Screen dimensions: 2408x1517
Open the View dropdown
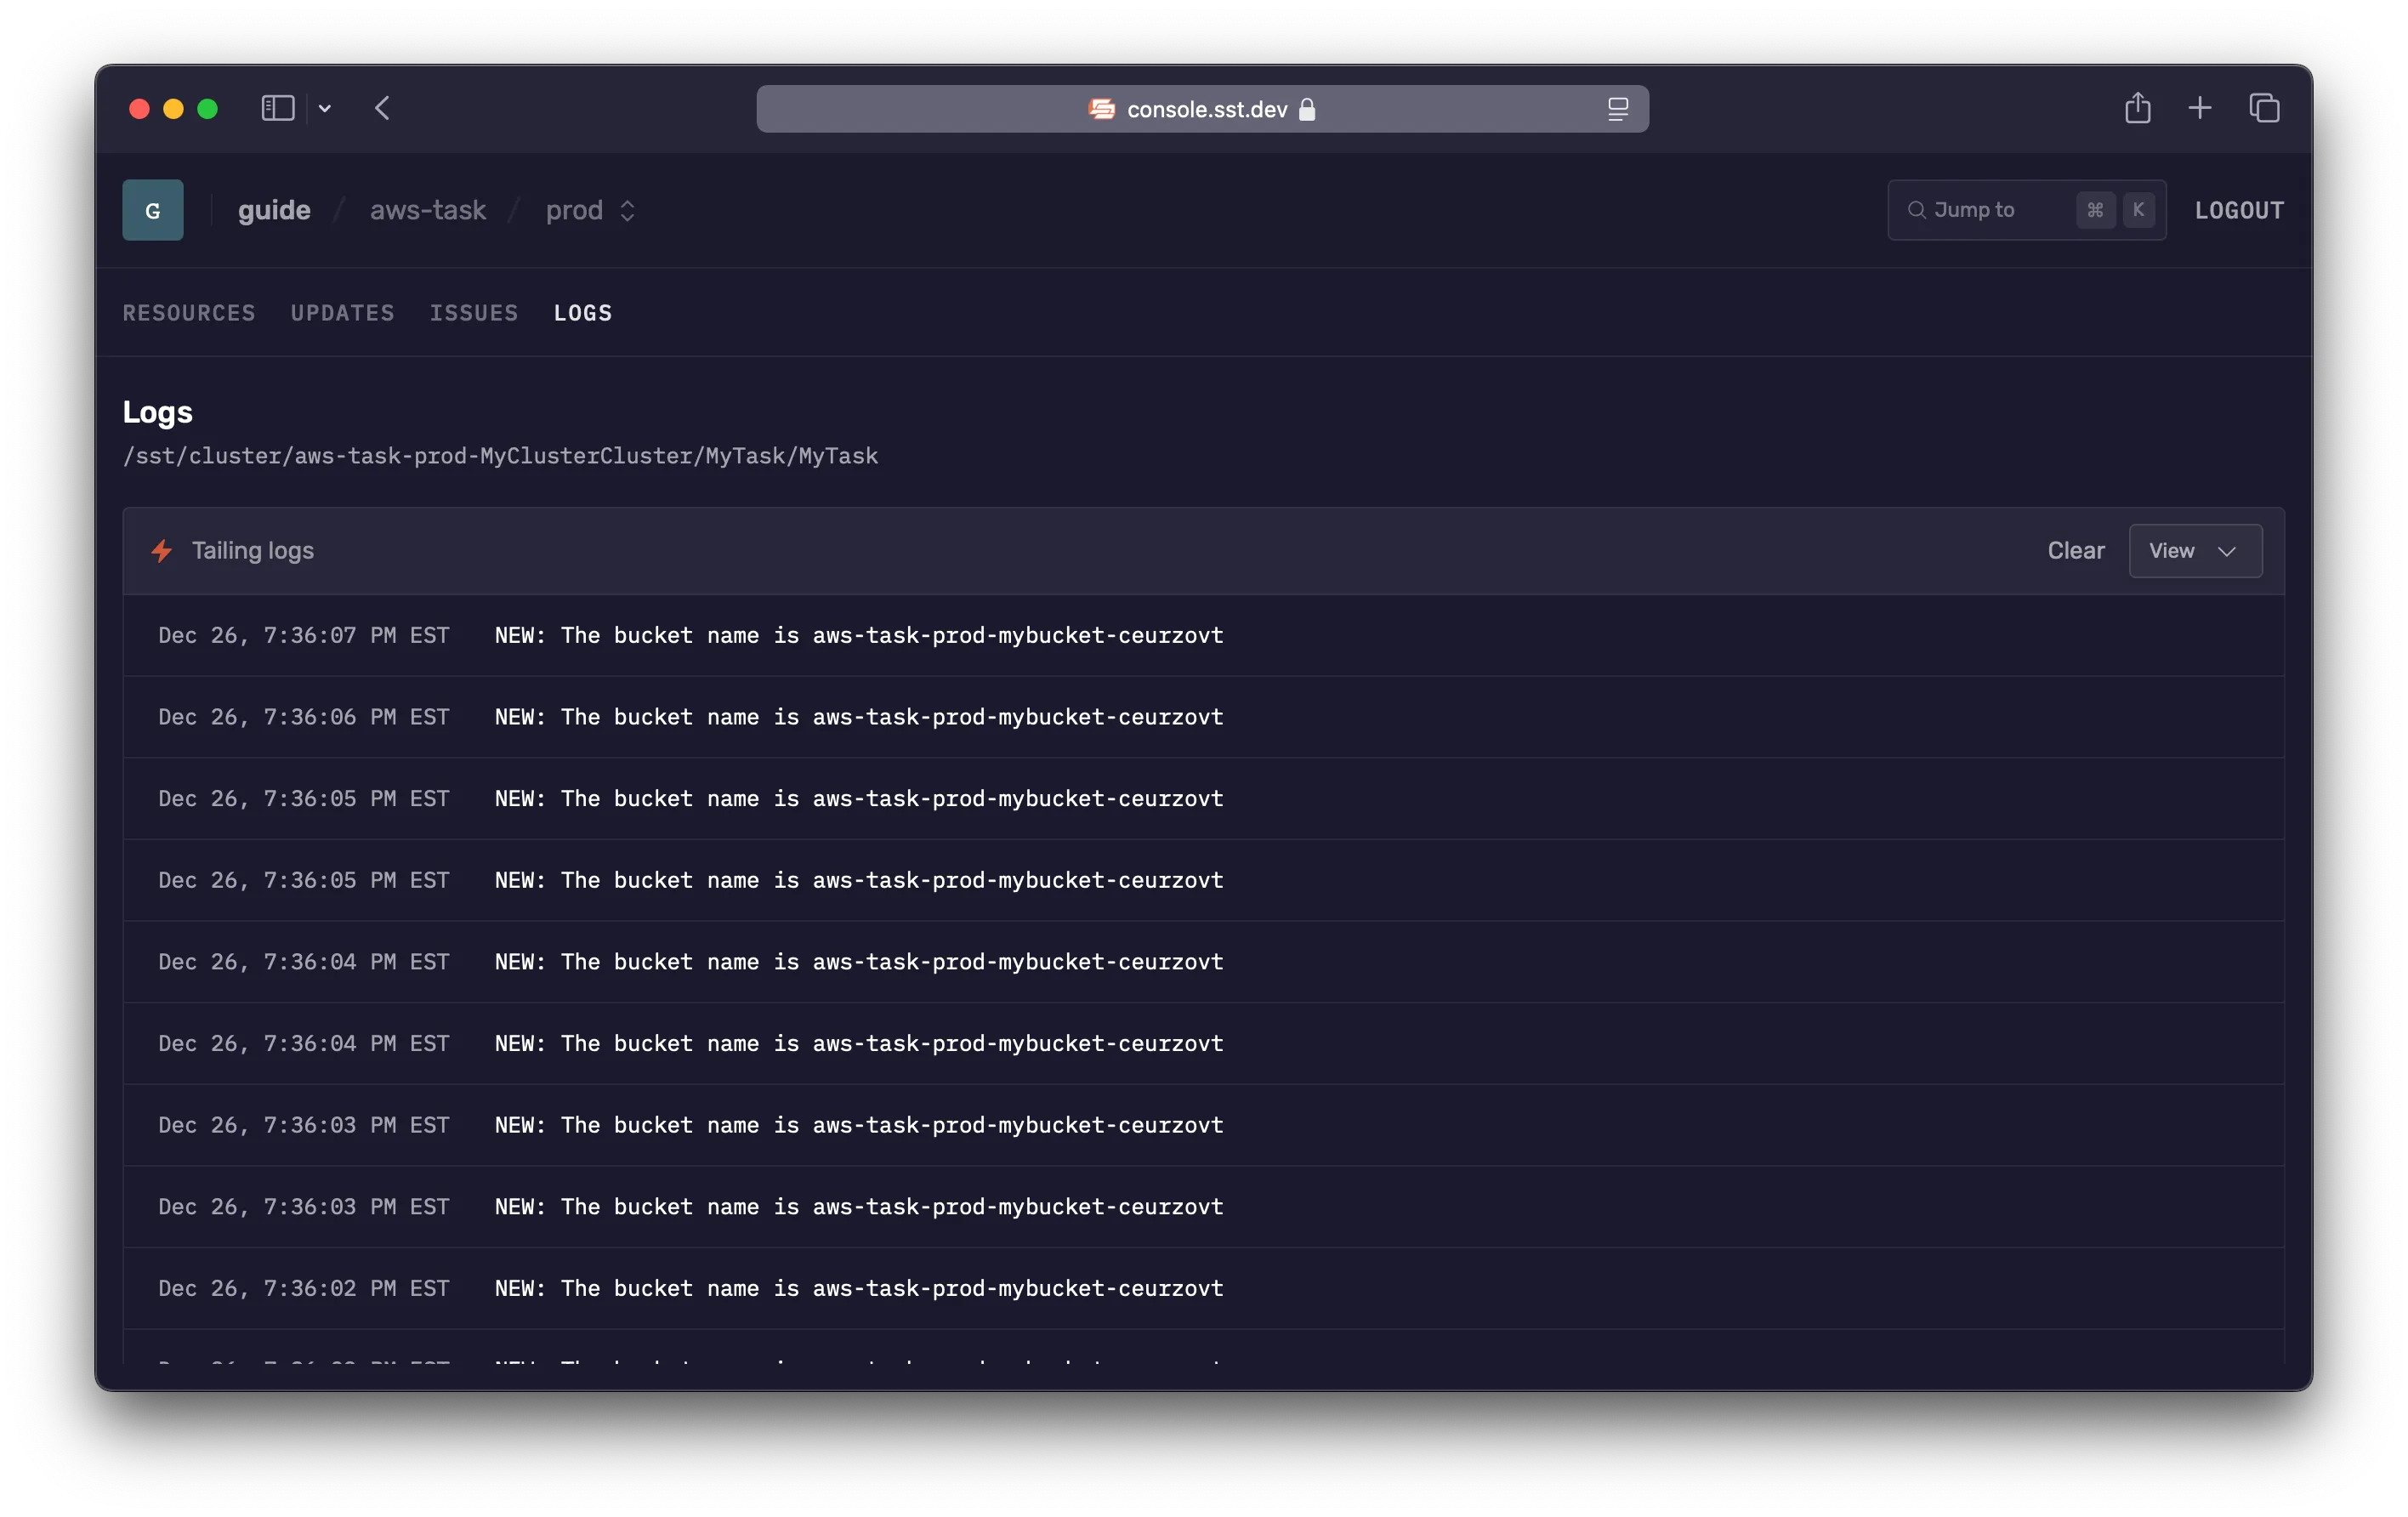(x=2194, y=550)
